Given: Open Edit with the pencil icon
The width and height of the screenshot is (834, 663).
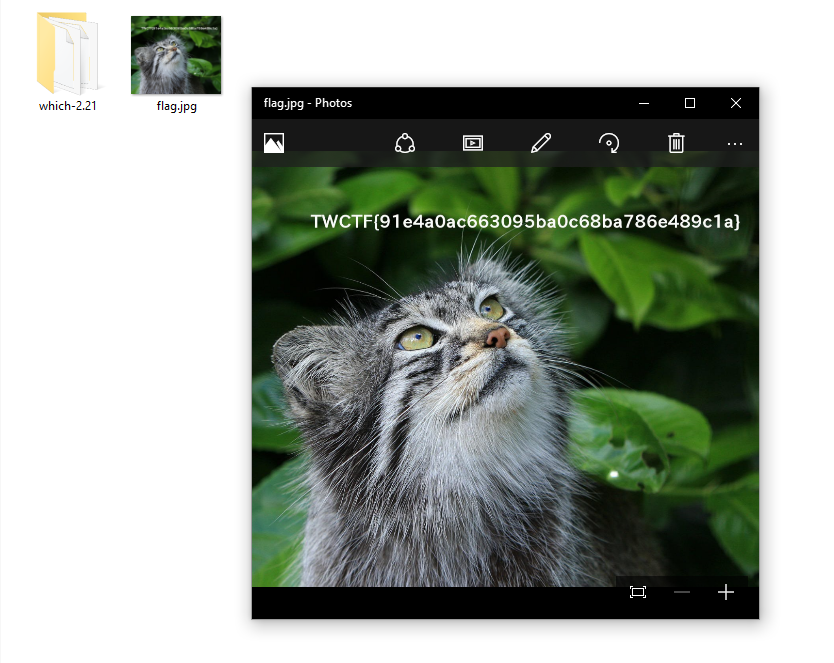Looking at the screenshot, I should pos(541,143).
